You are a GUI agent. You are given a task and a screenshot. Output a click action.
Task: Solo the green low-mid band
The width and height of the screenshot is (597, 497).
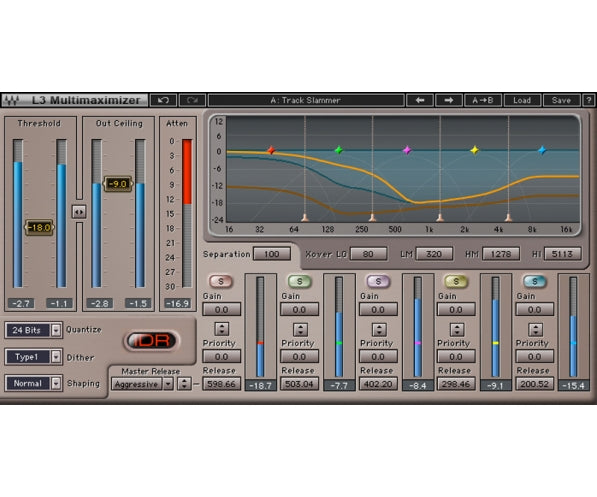(300, 281)
